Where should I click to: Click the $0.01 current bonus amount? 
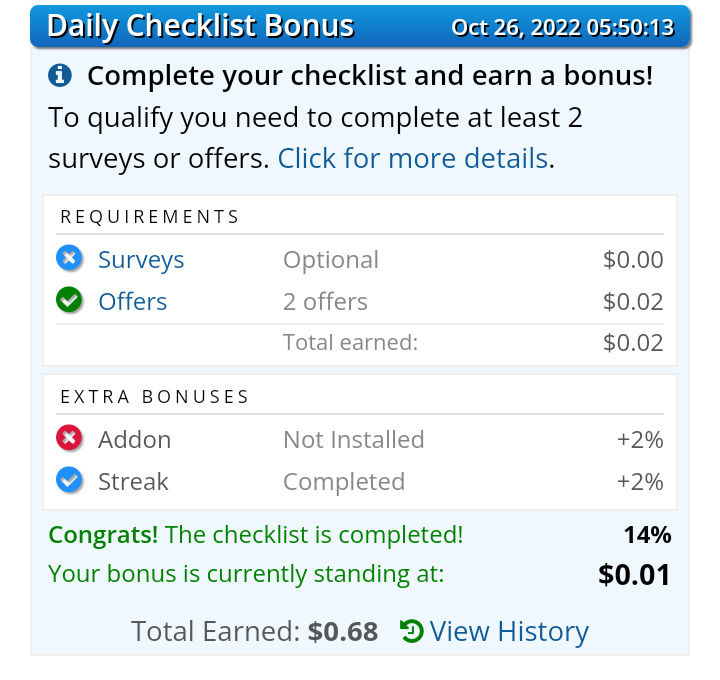click(x=634, y=574)
